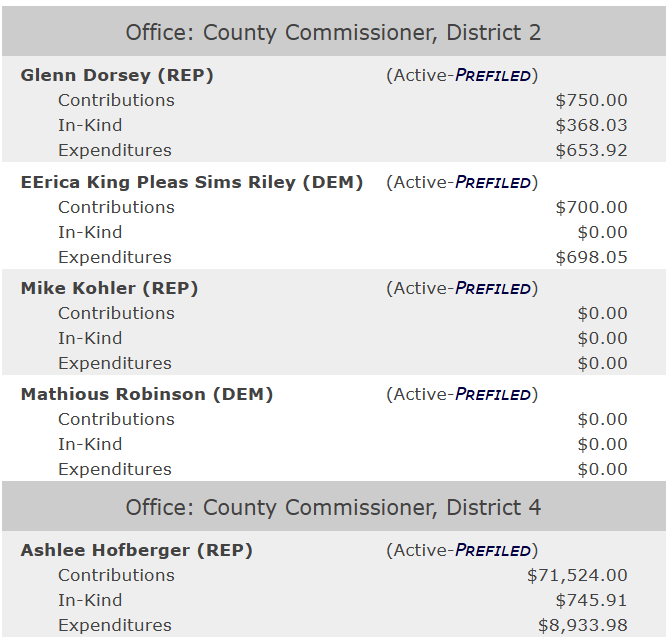Click Prefiled status for EErica King
This screenshot has width=667, height=637.
click(493, 182)
